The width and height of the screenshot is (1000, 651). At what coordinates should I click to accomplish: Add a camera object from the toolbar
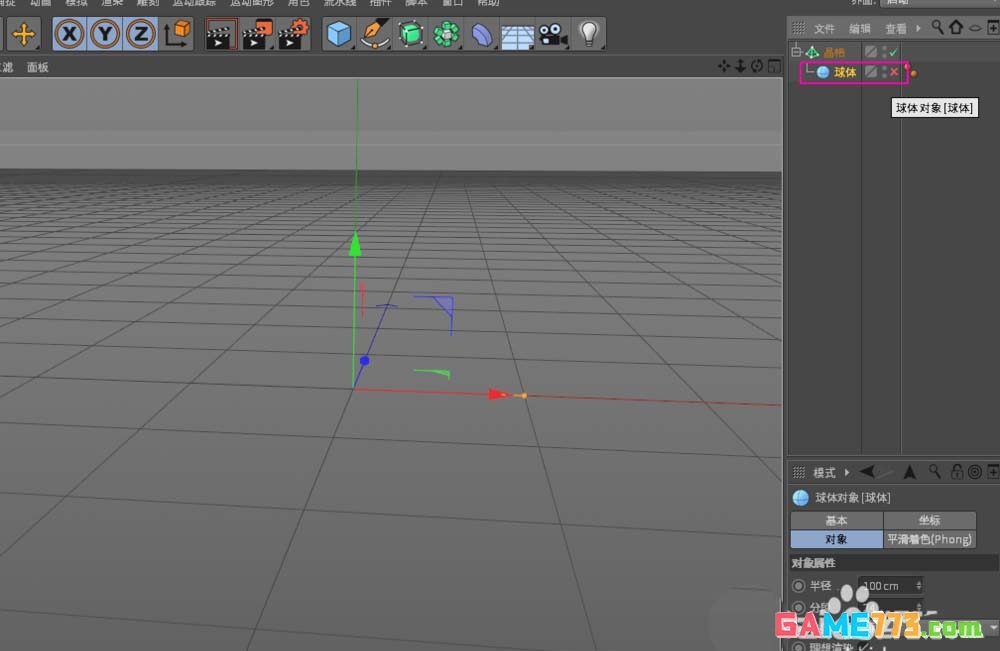click(553, 33)
